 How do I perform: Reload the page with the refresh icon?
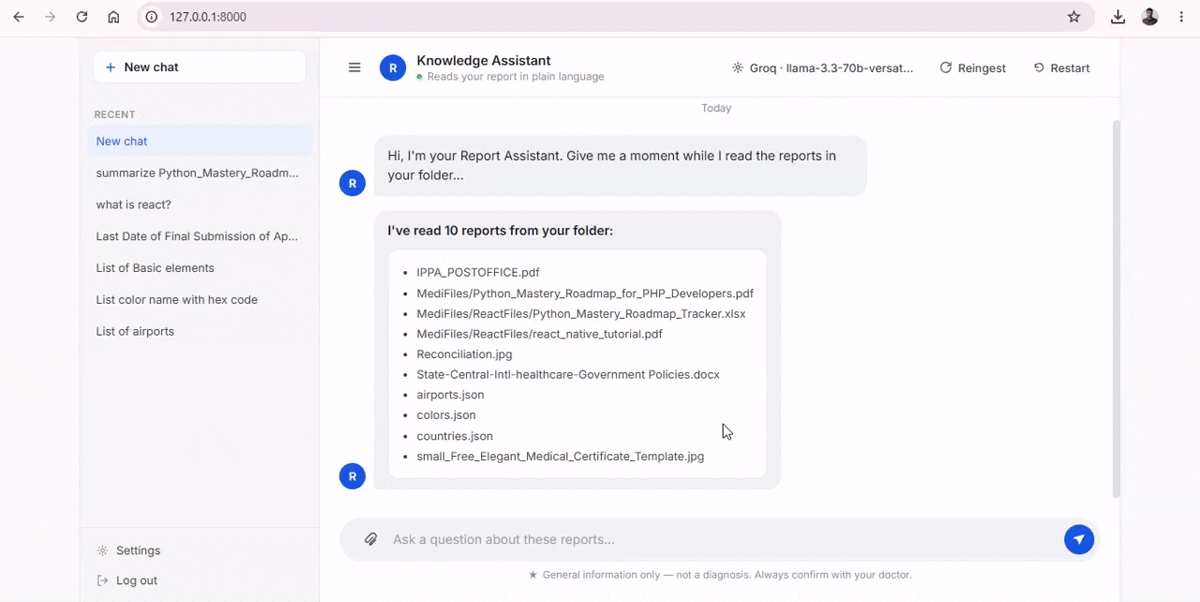pos(82,17)
